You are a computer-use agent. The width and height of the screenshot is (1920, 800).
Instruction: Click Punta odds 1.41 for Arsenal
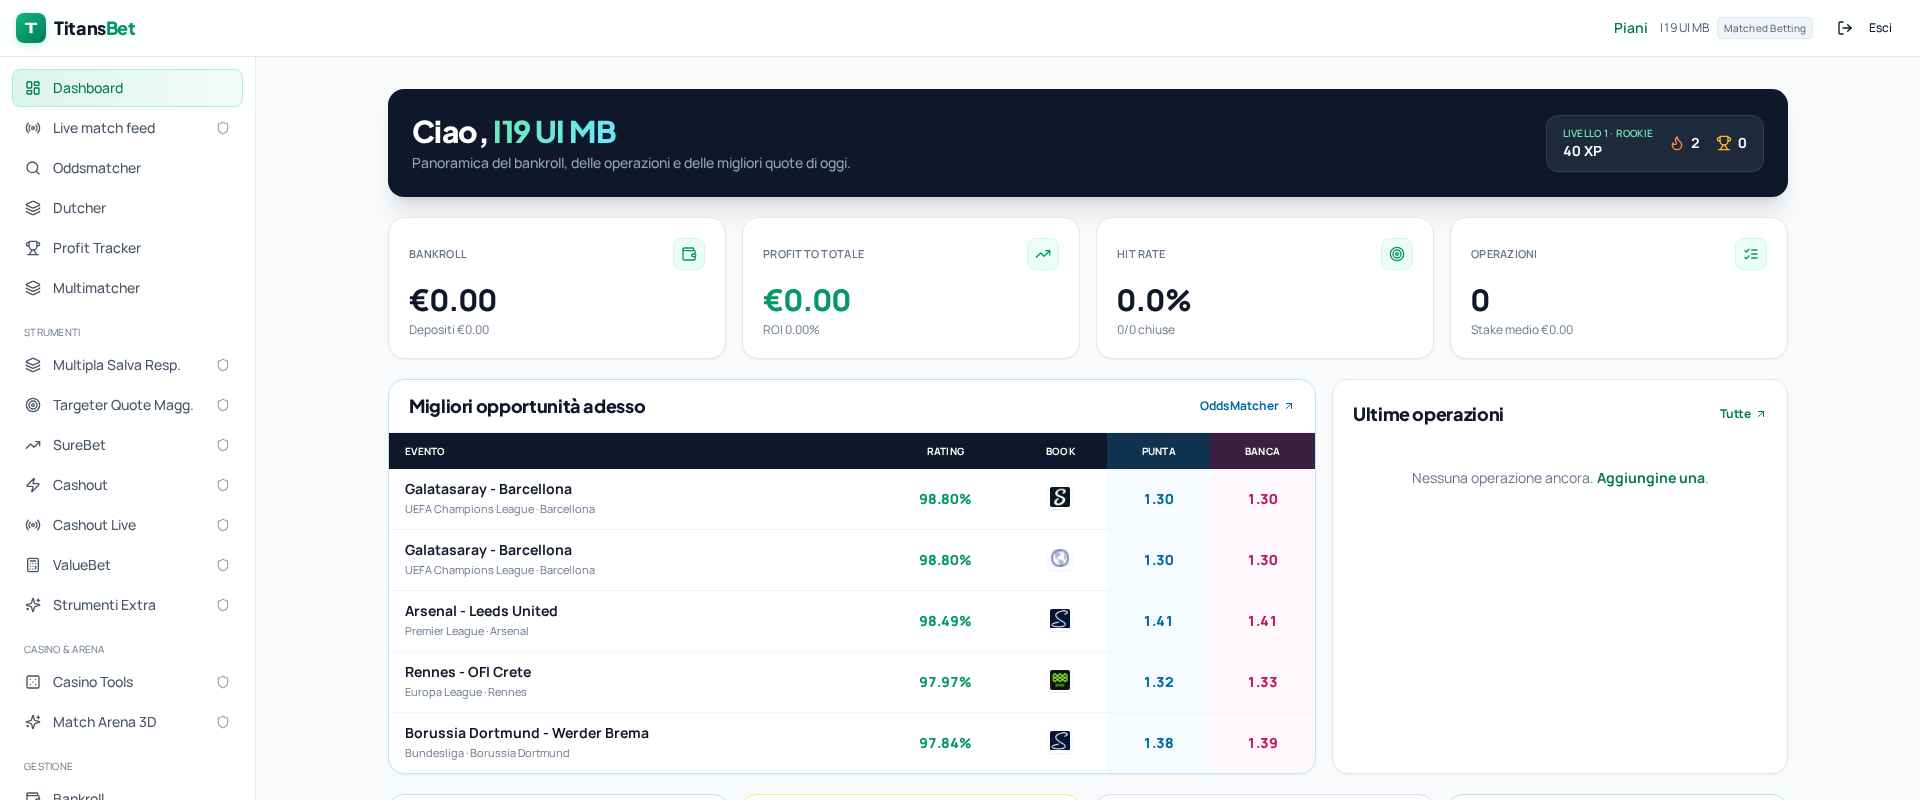click(x=1158, y=621)
